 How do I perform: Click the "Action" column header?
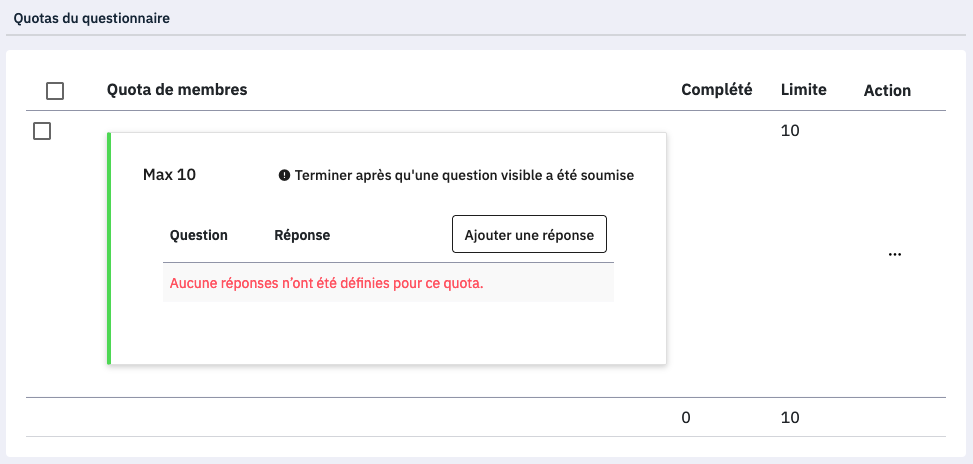point(887,90)
